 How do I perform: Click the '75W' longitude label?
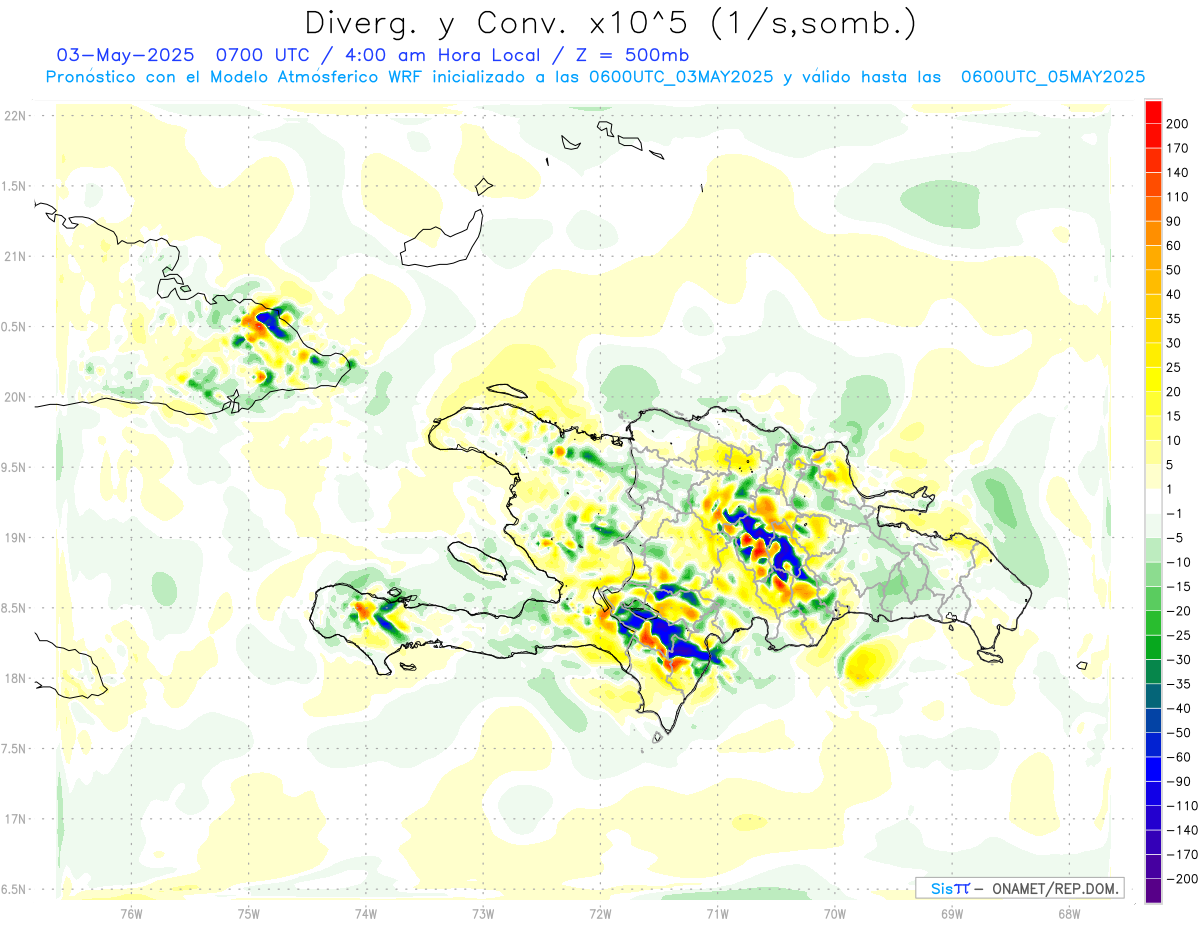[249, 913]
